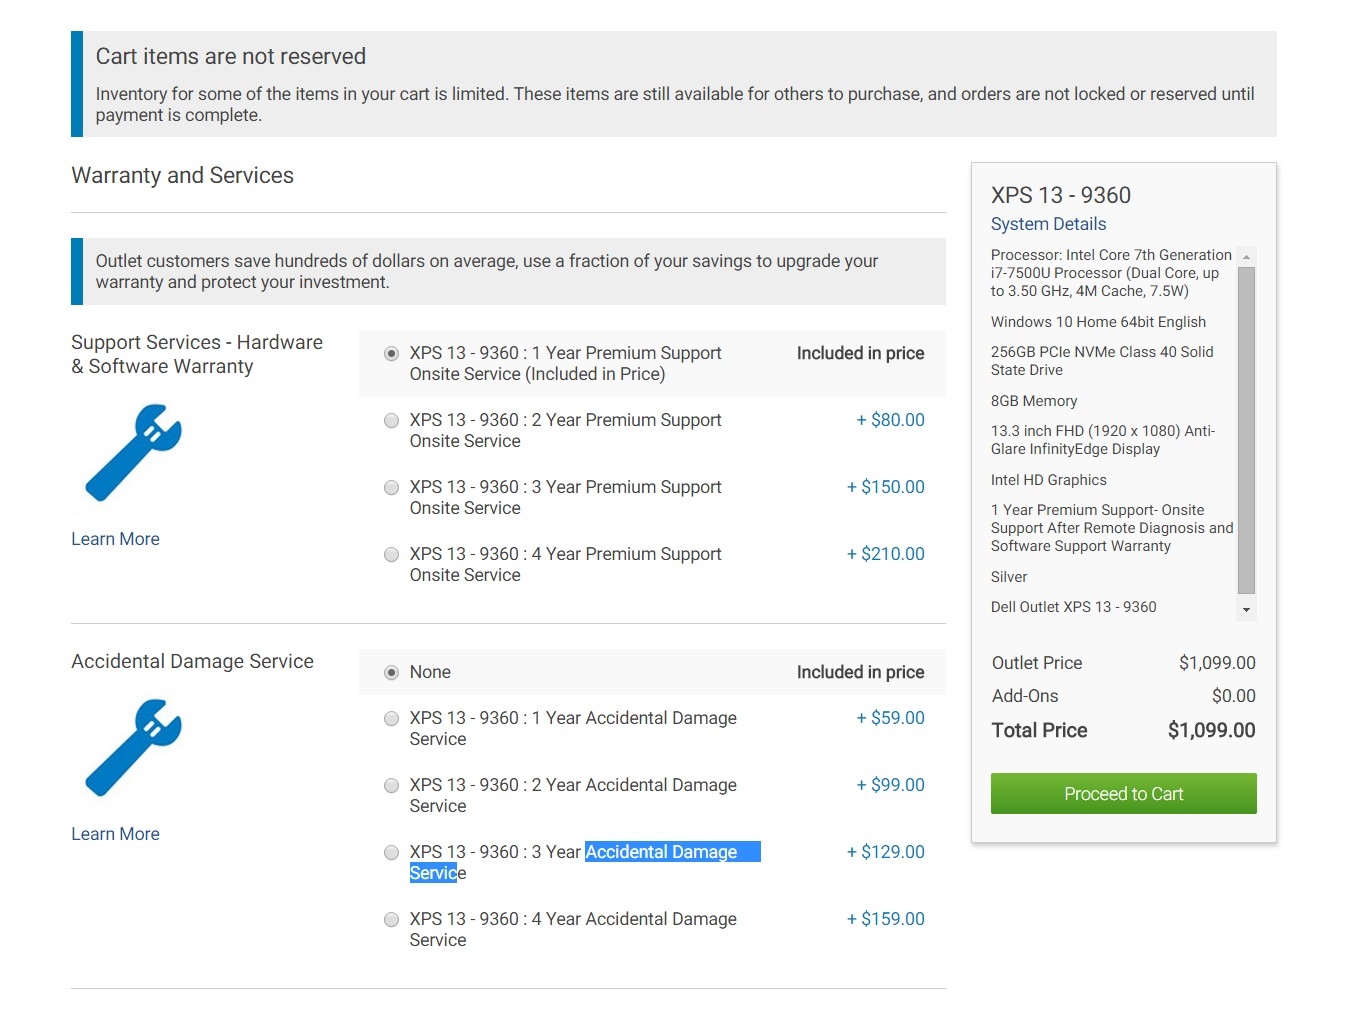
Task: Click the + $59.00 price text
Action: point(890,718)
